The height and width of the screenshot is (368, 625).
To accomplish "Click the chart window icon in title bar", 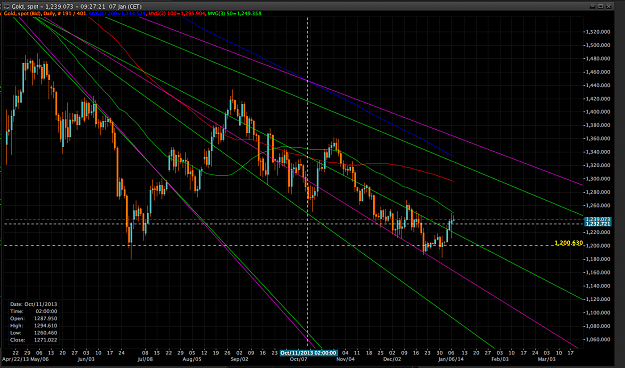I will click(6, 6).
